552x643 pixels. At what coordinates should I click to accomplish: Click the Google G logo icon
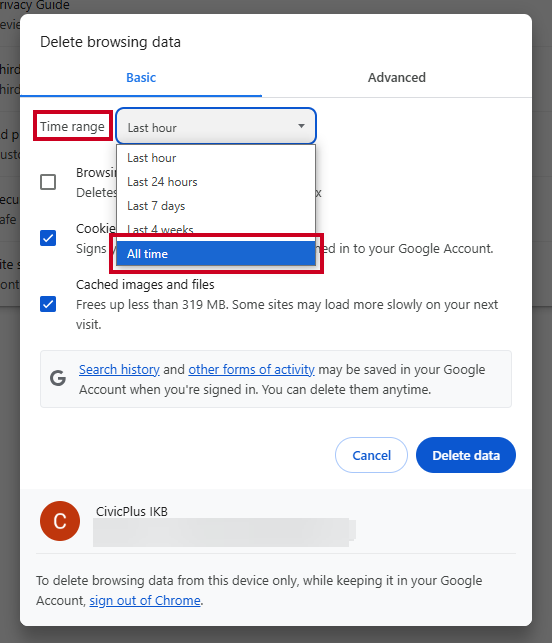click(x=58, y=378)
